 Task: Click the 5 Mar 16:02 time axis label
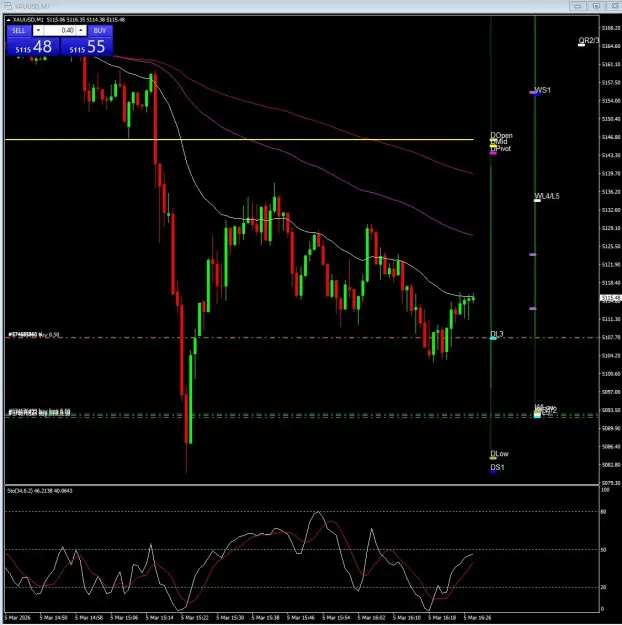372,618
